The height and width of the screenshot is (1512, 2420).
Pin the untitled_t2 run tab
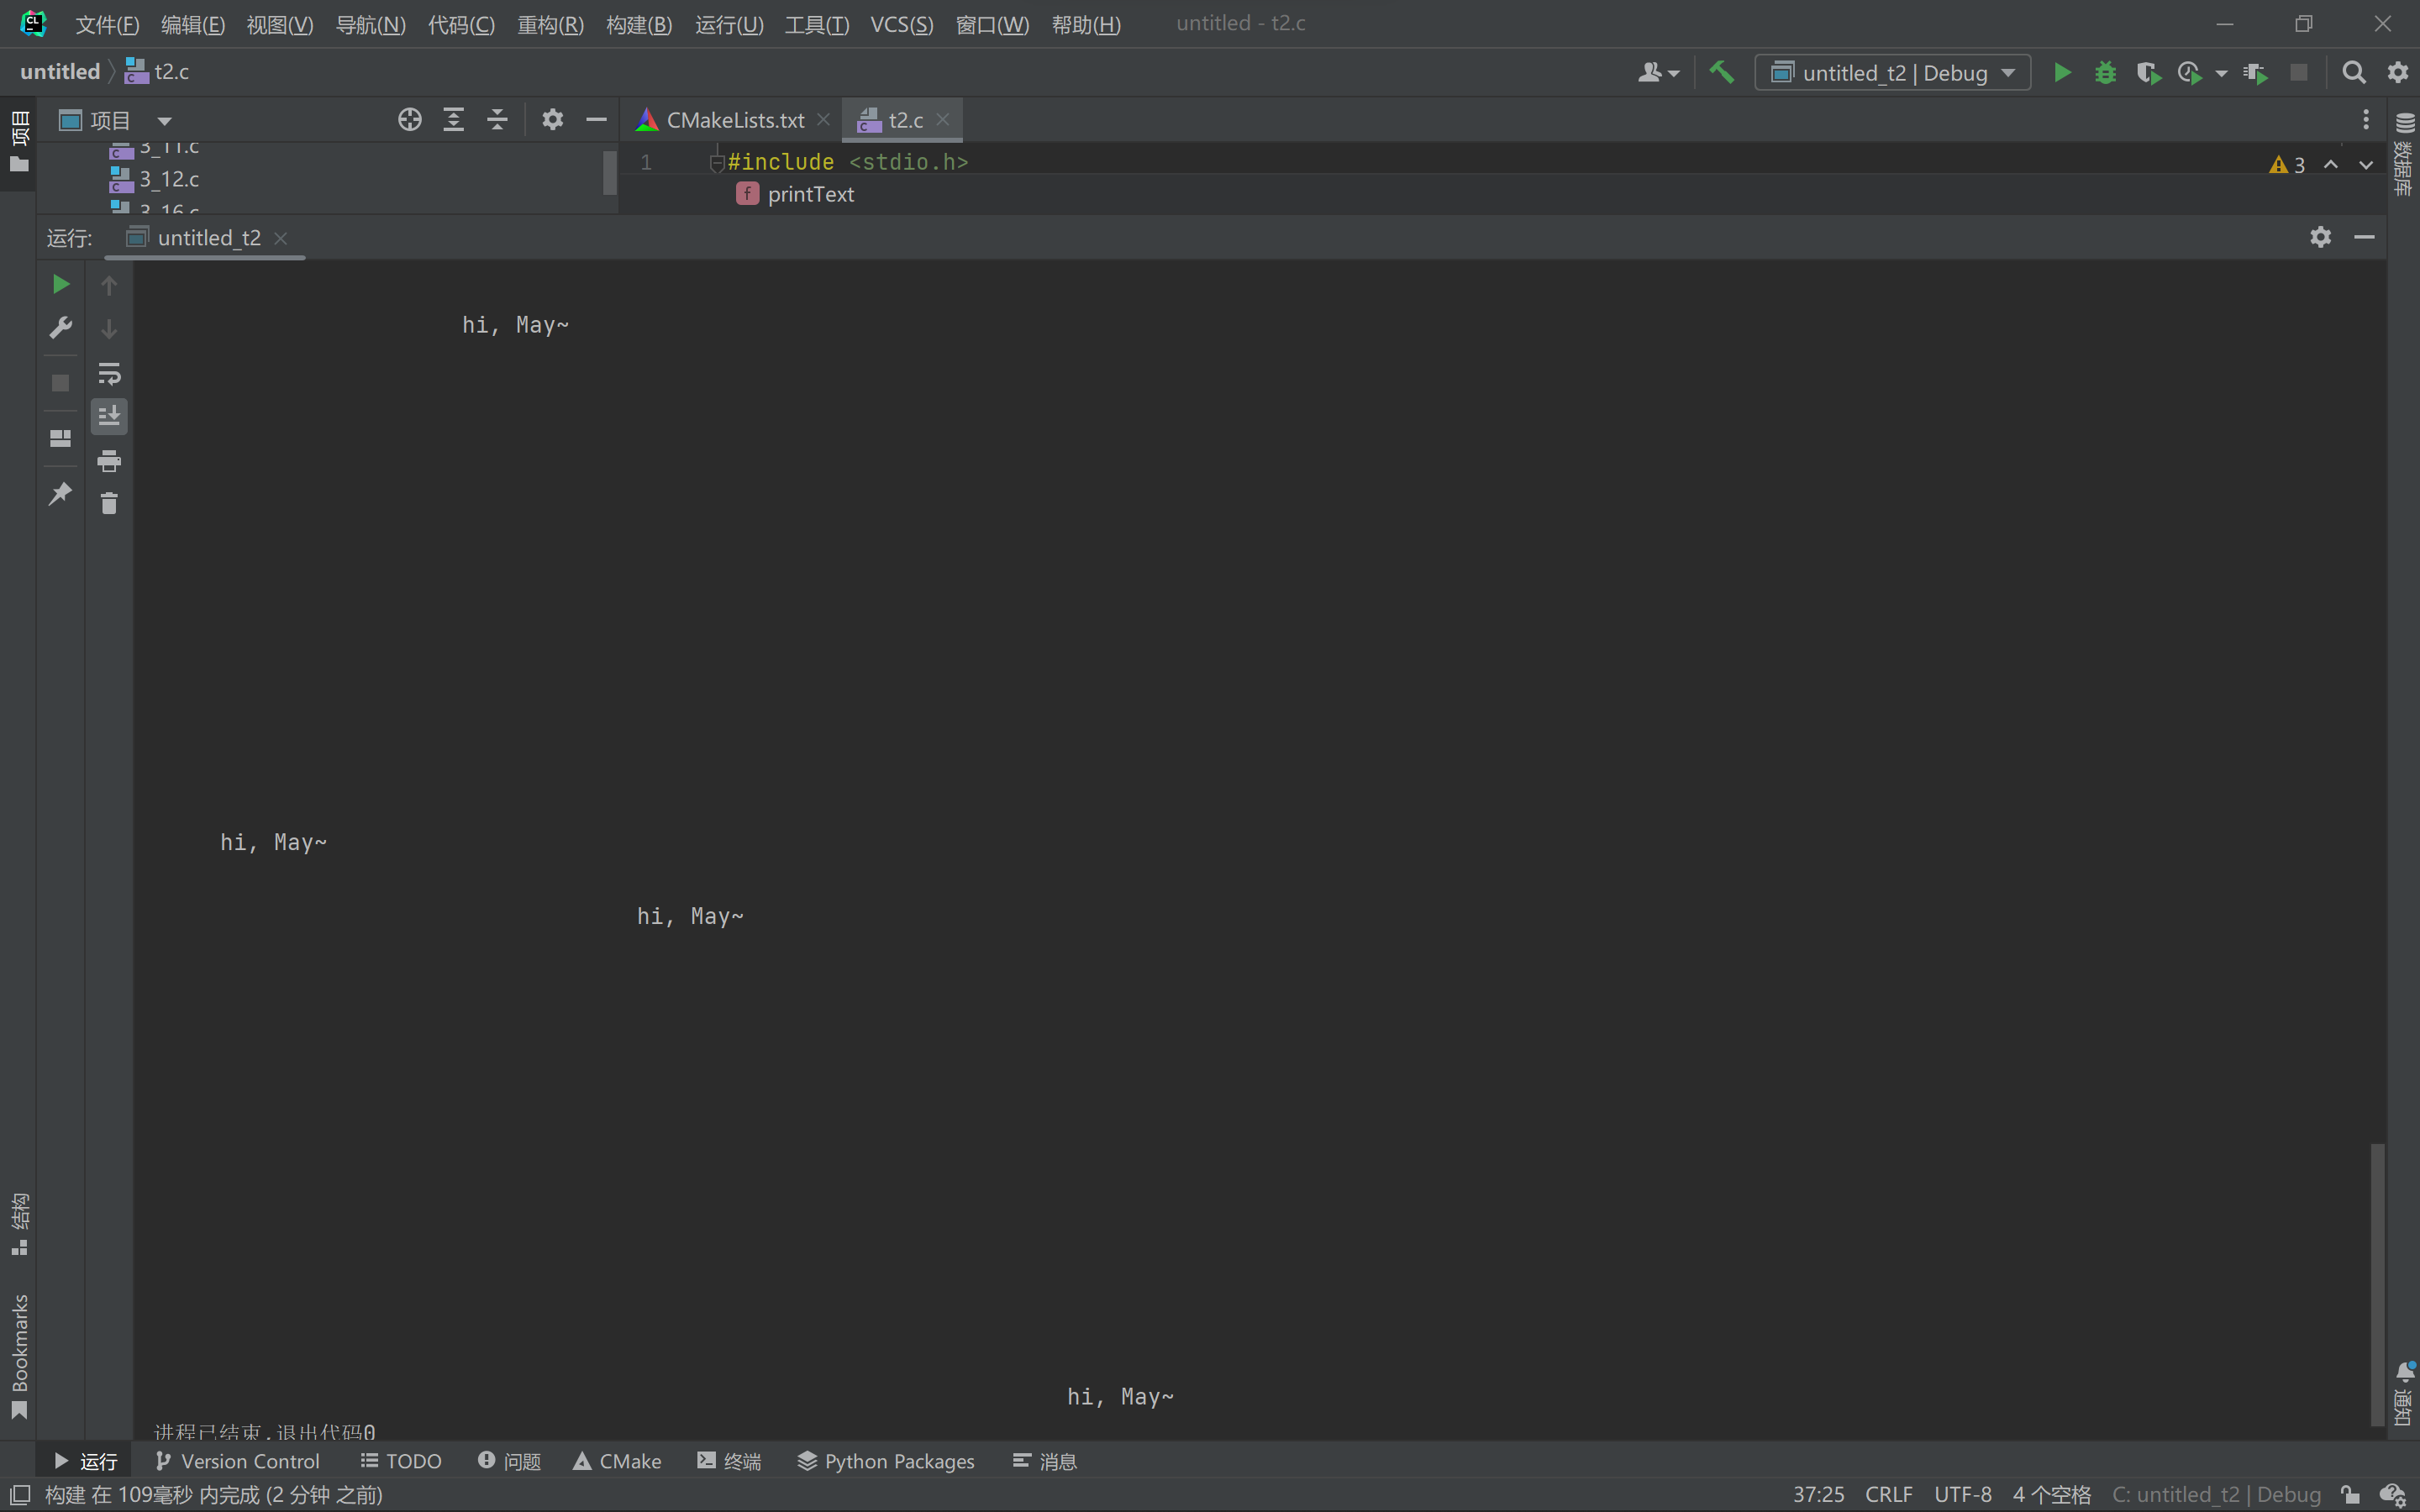pos(60,493)
